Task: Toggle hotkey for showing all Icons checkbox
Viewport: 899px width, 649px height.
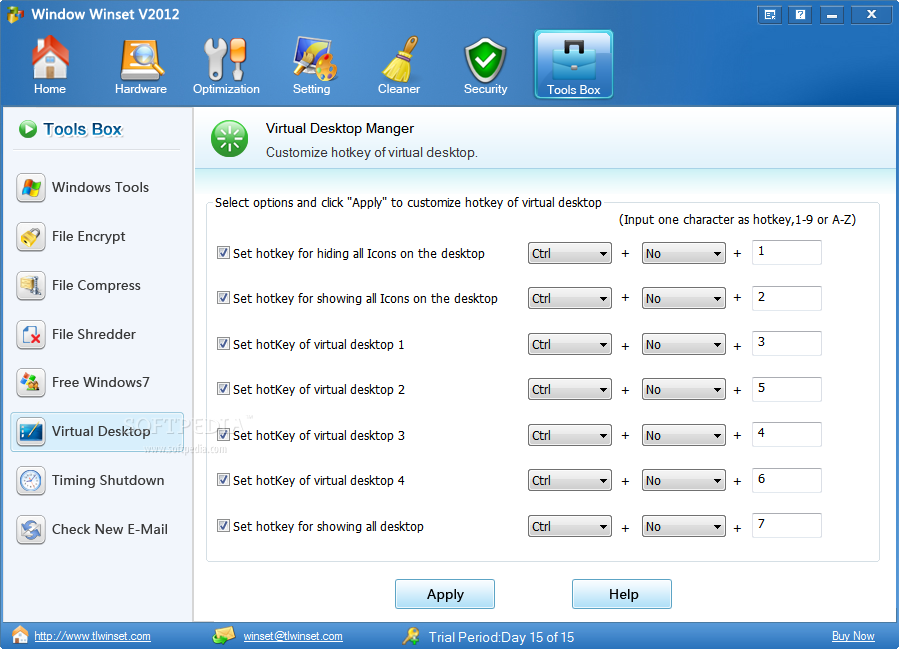Action: click(x=223, y=298)
